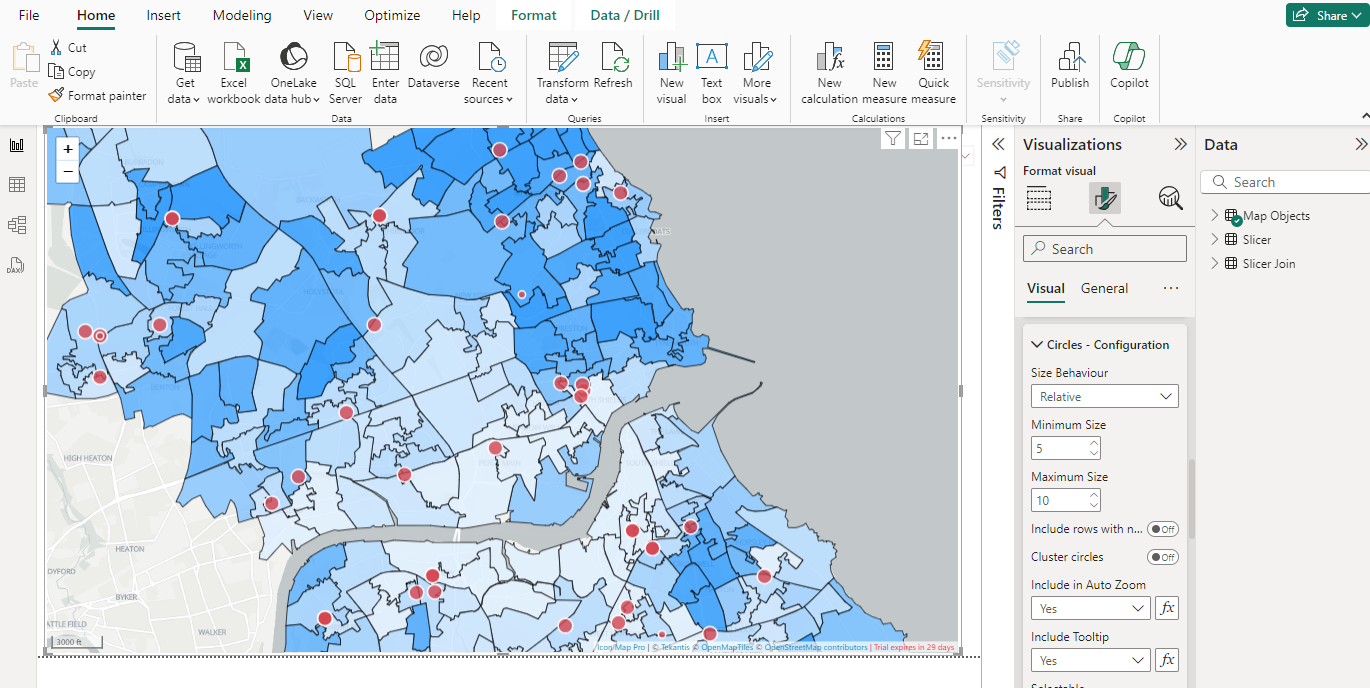Open the Modeling ribbon tab

pyautogui.click(x=241, y=15)
